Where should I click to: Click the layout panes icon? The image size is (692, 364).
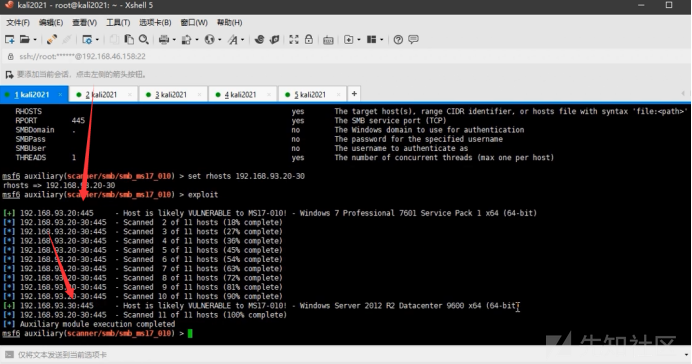372,40
